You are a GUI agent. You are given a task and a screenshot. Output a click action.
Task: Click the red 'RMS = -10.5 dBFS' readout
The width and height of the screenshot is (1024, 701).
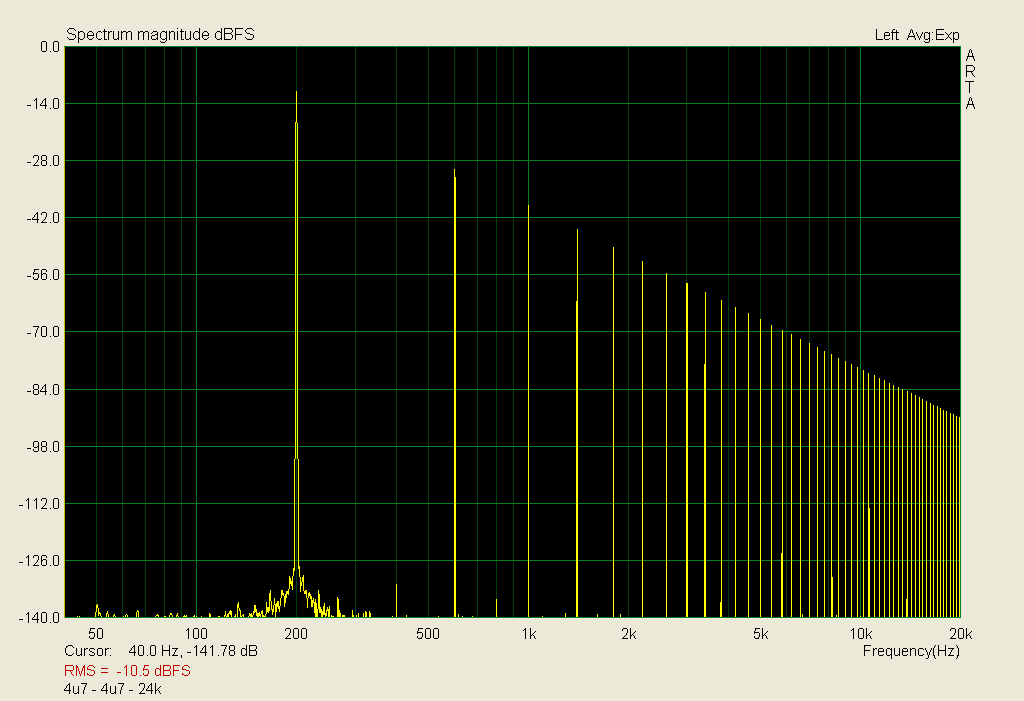(127, 671)
